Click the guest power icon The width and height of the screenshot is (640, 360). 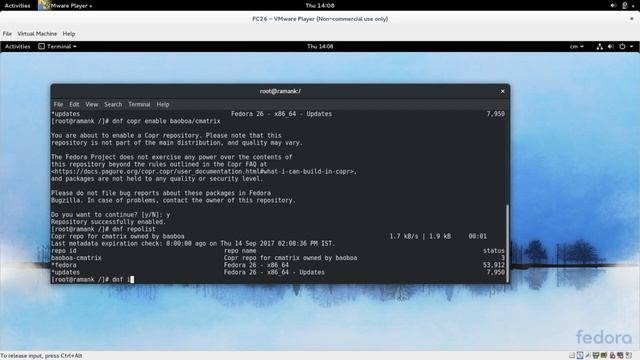click(x=622, y=47)
